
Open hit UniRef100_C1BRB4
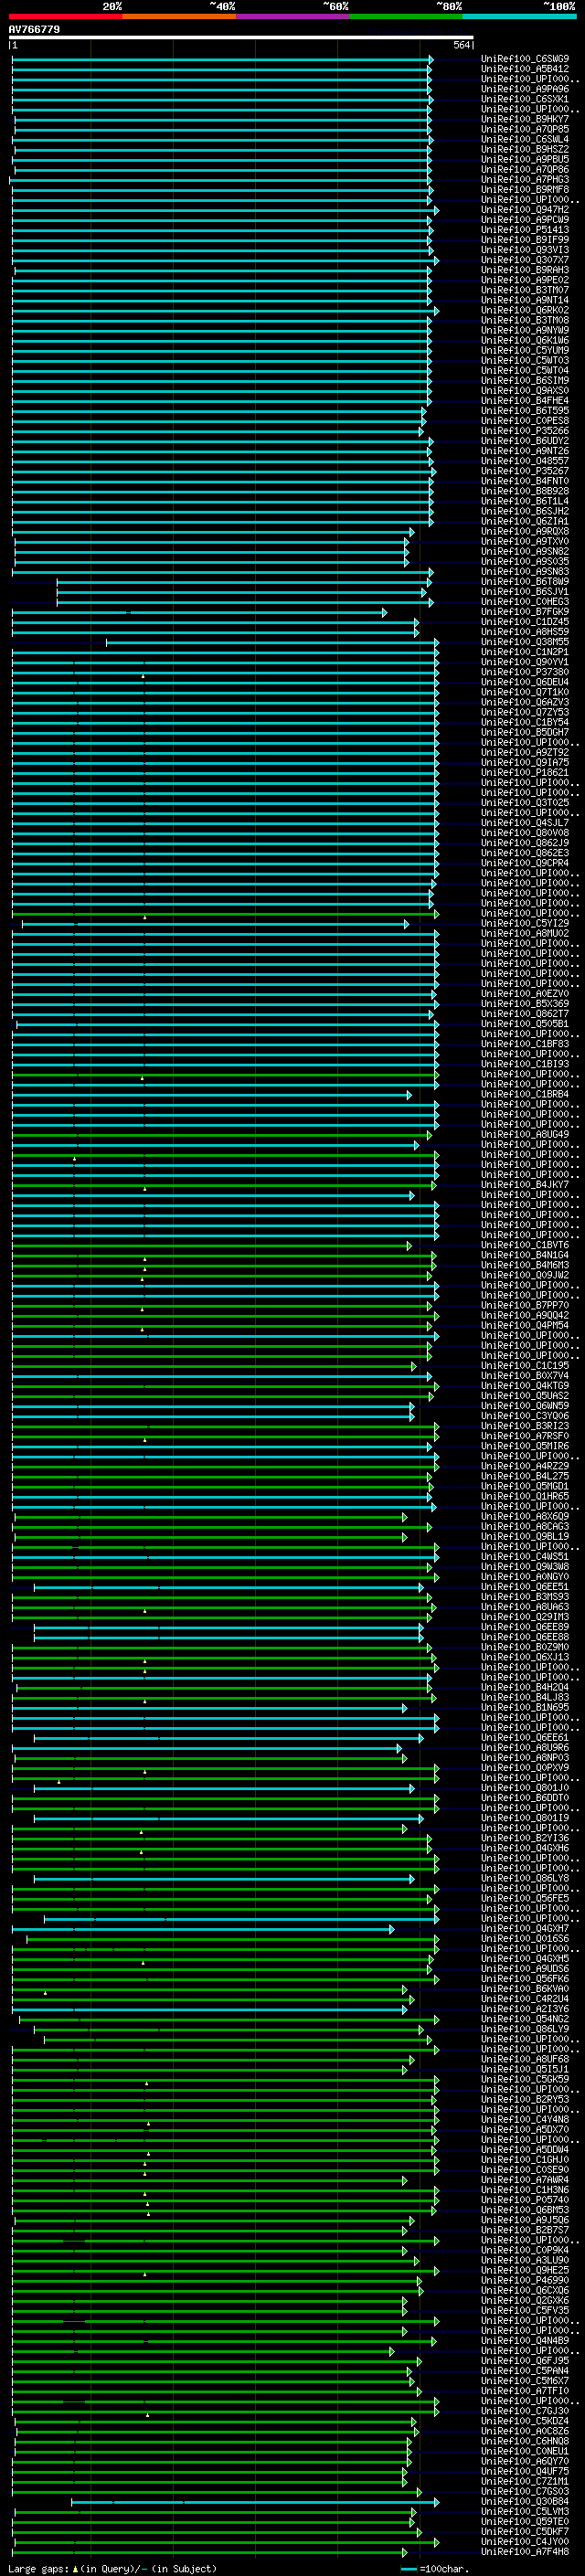[525, 1094]
